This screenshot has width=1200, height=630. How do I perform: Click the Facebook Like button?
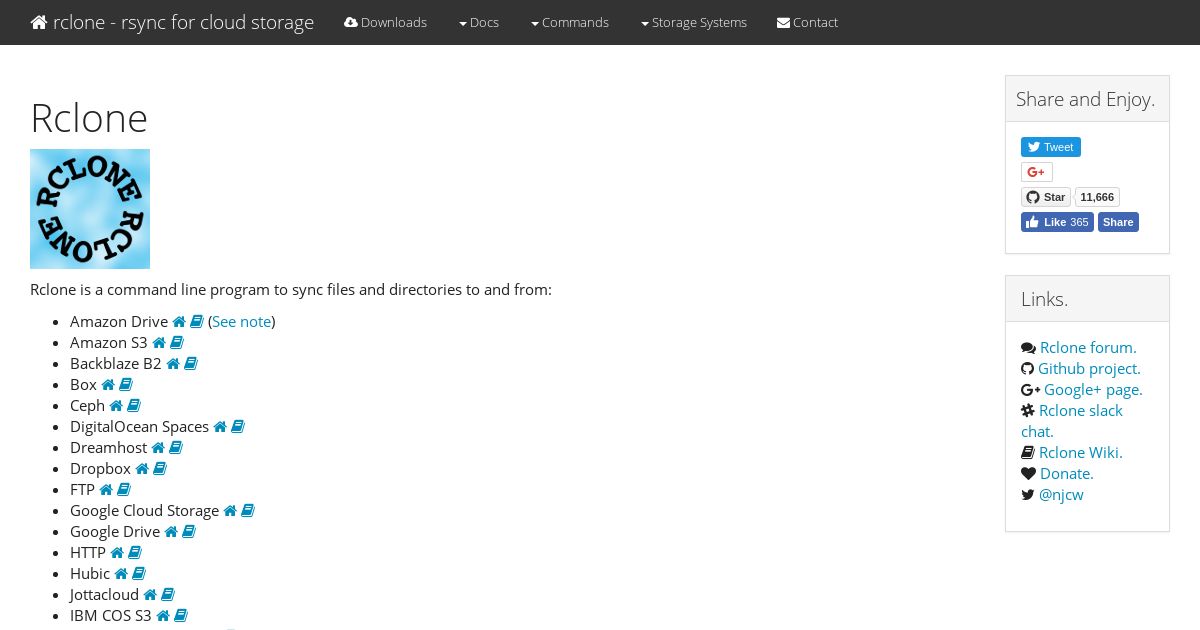pyautogui.click(x=1057, y=222)
